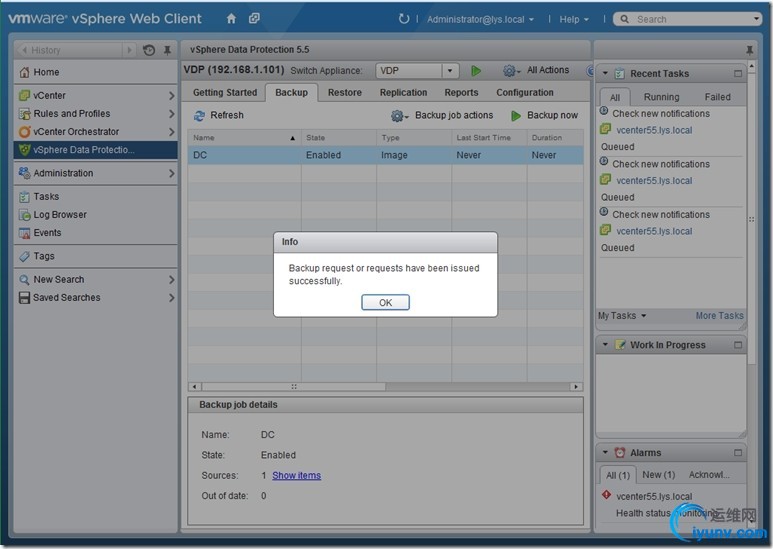Click the Alarms clock icon
773x549 pixels.
(x=619, y=452)
